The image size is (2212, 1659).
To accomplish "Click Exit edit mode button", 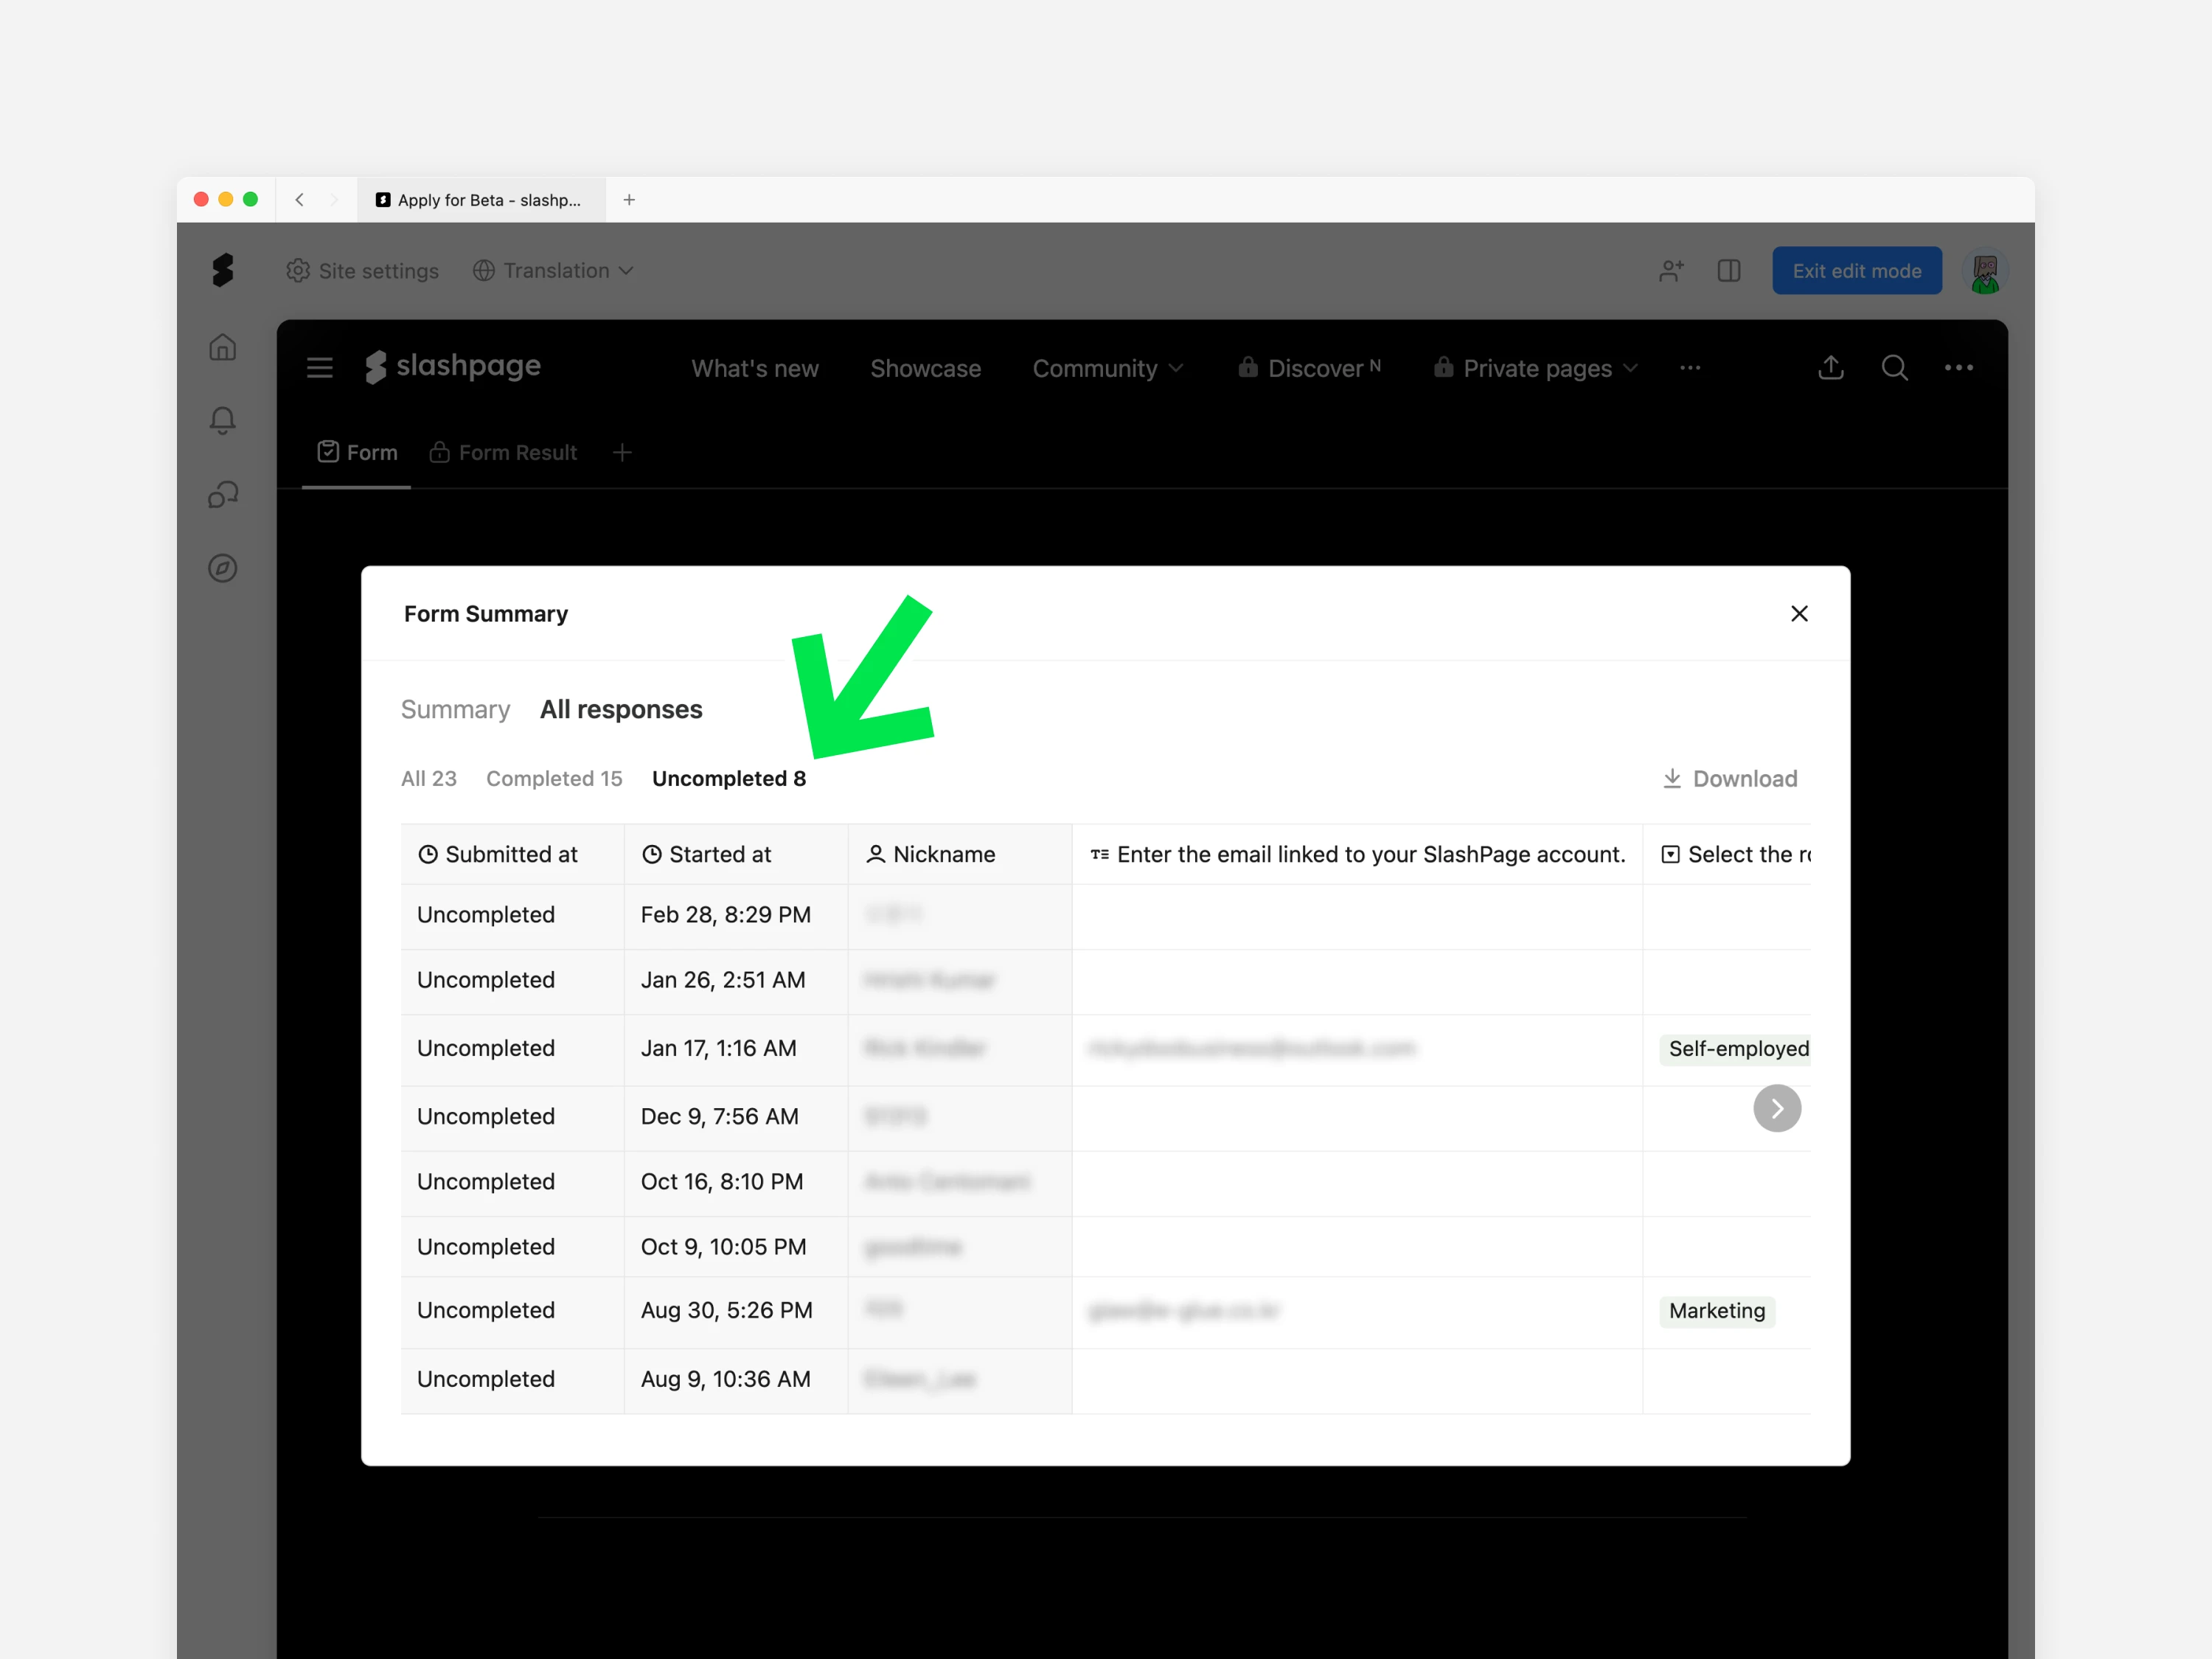I will (1856, 271).
